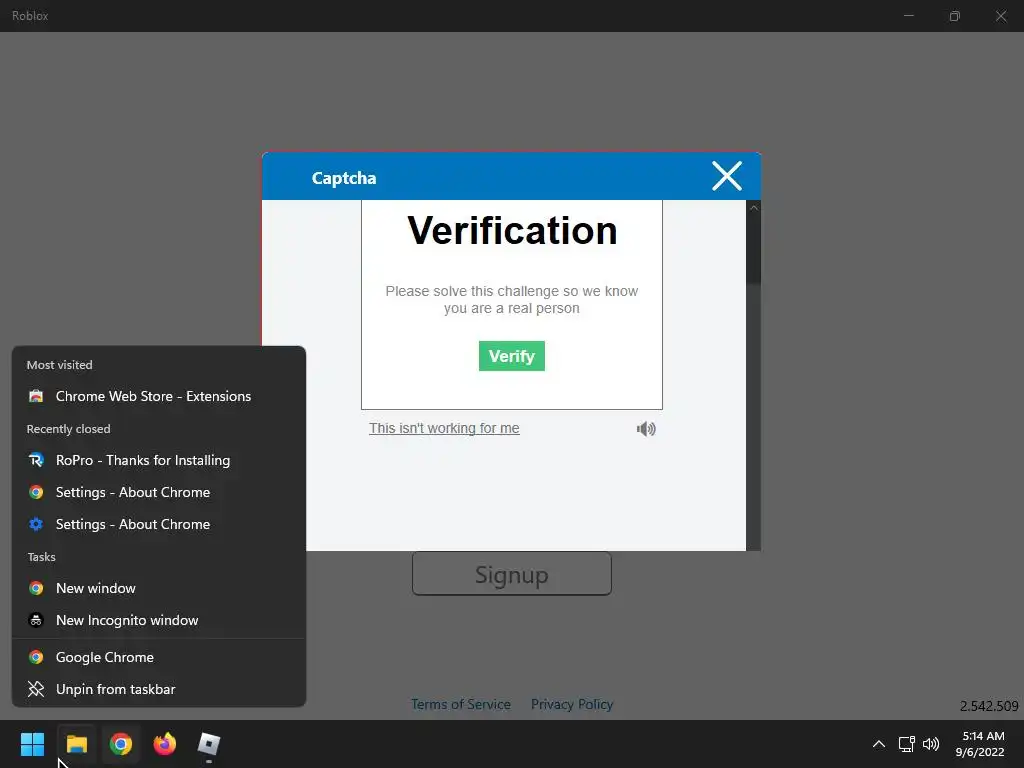Screen dimensions: 1024x768
Task: Open first Settings - About Chrome entry with Chrome icon
Action: [x=159, y=492]
